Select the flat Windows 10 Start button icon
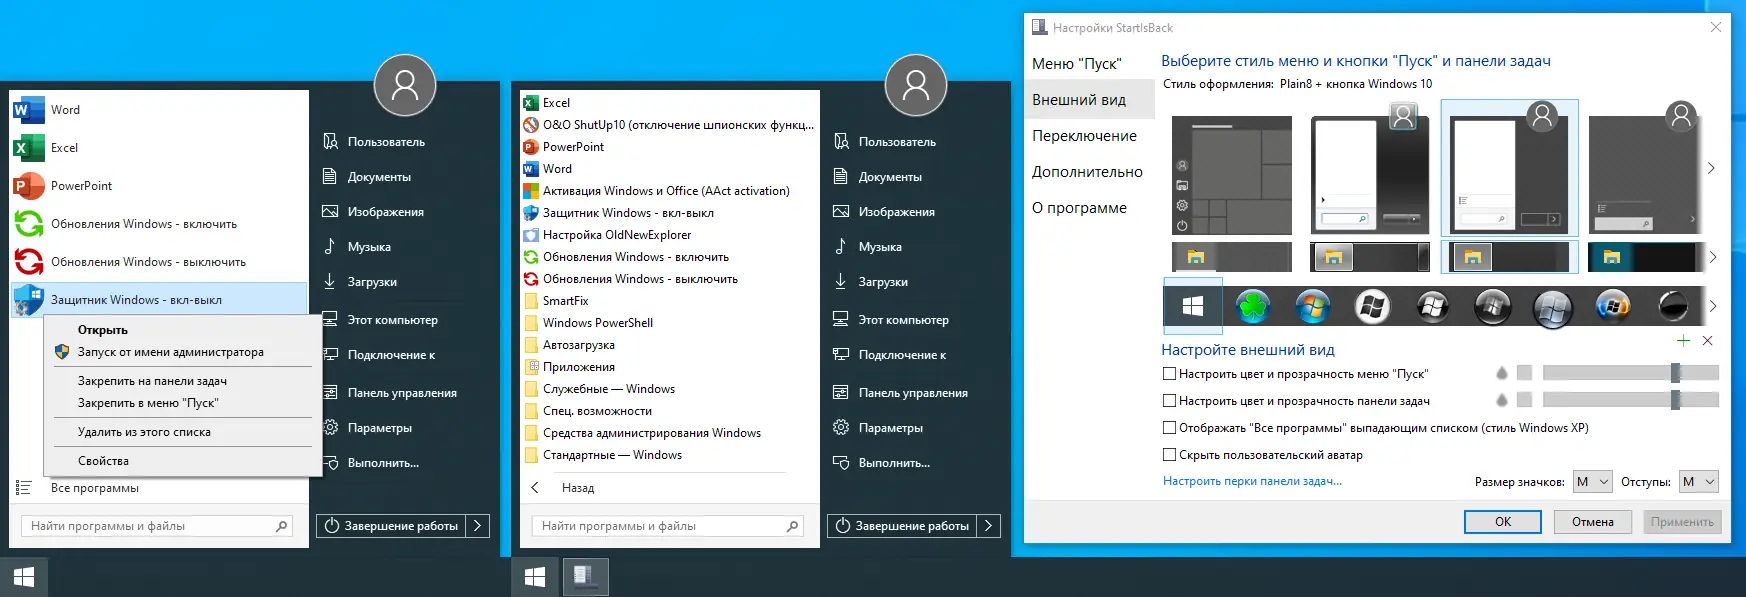 pos(1193,307)
